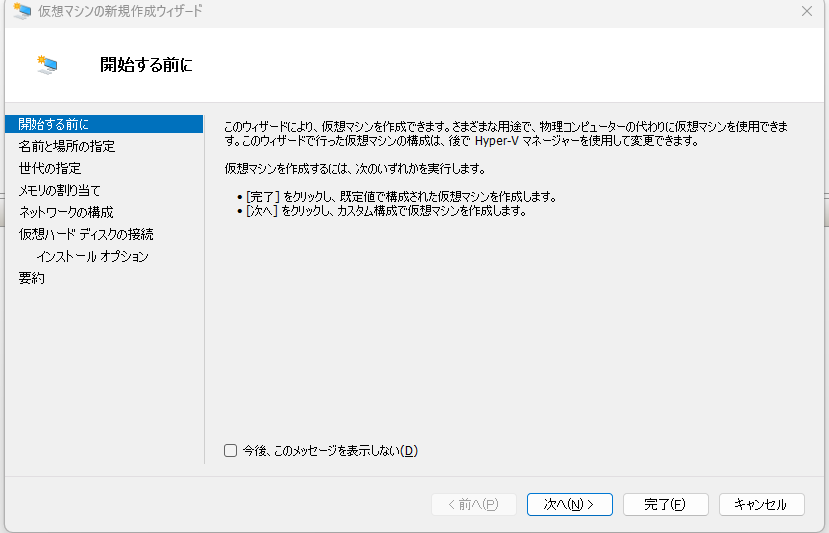Open the 世代の指定 step
The image size is (829, 533).
pos(50,168)
